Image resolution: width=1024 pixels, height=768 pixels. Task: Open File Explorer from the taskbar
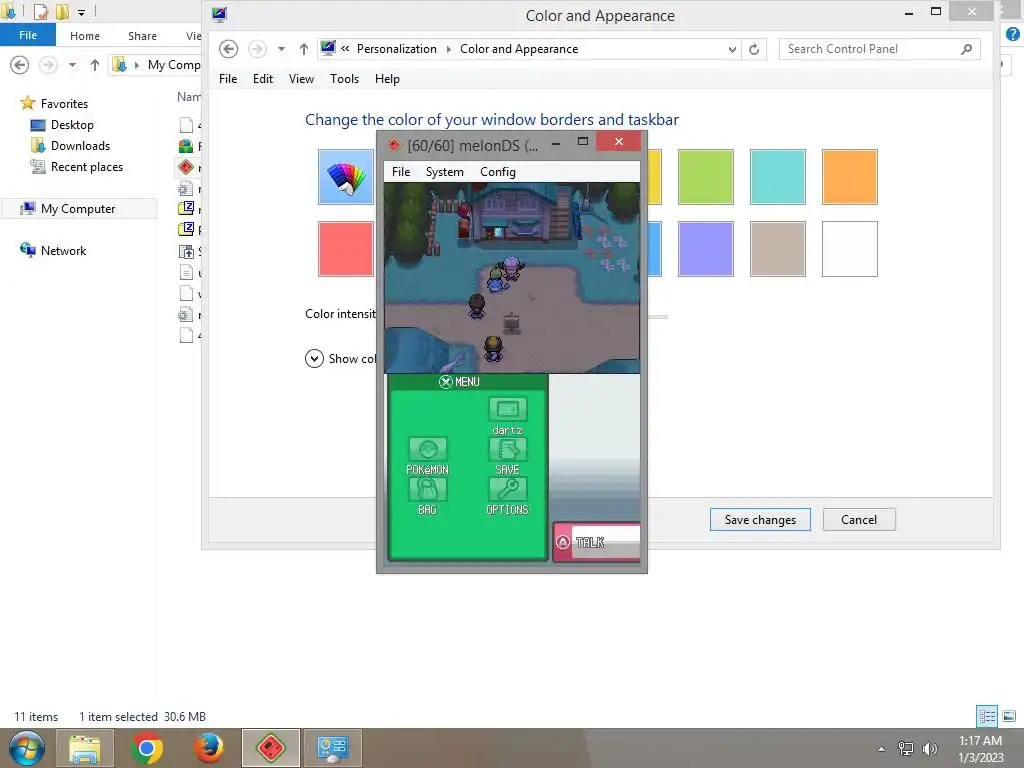tap(85, 748)
